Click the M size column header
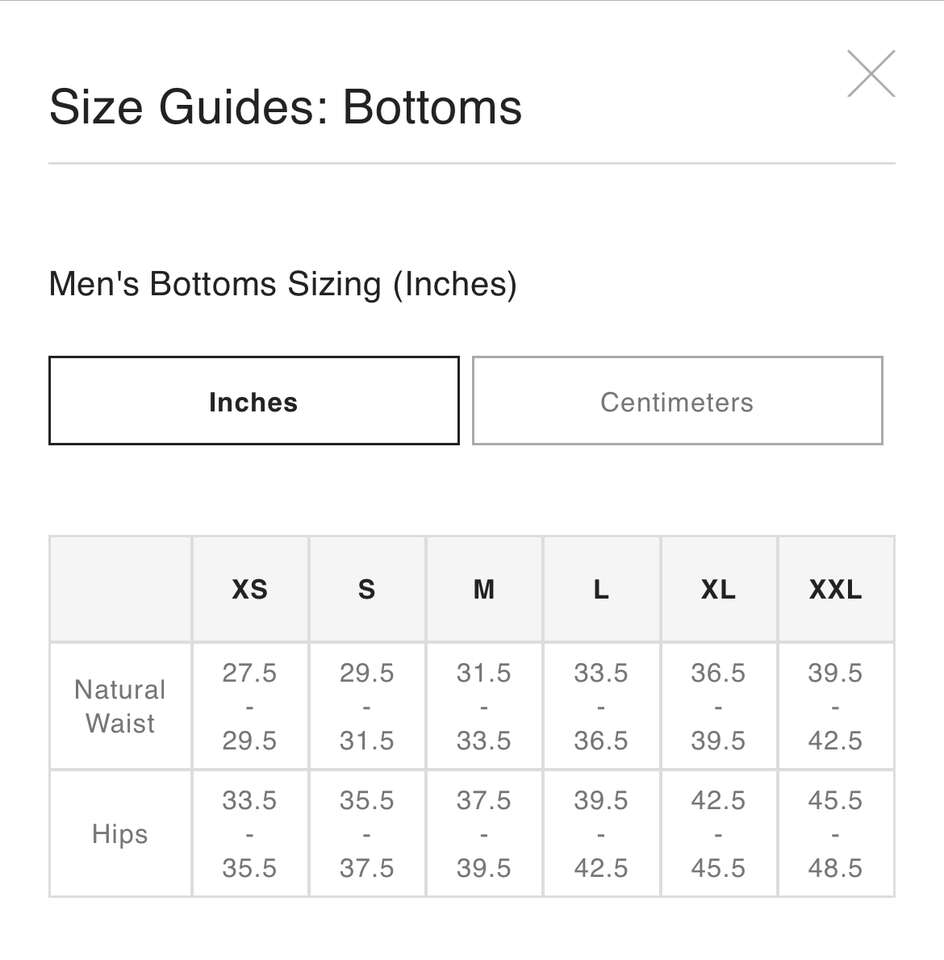 click(x=484, y=590)
